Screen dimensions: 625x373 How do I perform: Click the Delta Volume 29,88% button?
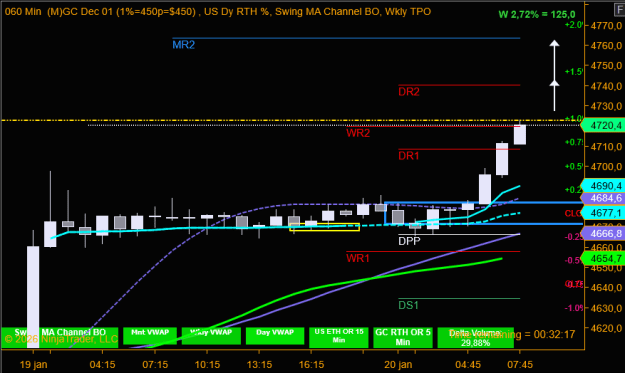click(475, 337)
